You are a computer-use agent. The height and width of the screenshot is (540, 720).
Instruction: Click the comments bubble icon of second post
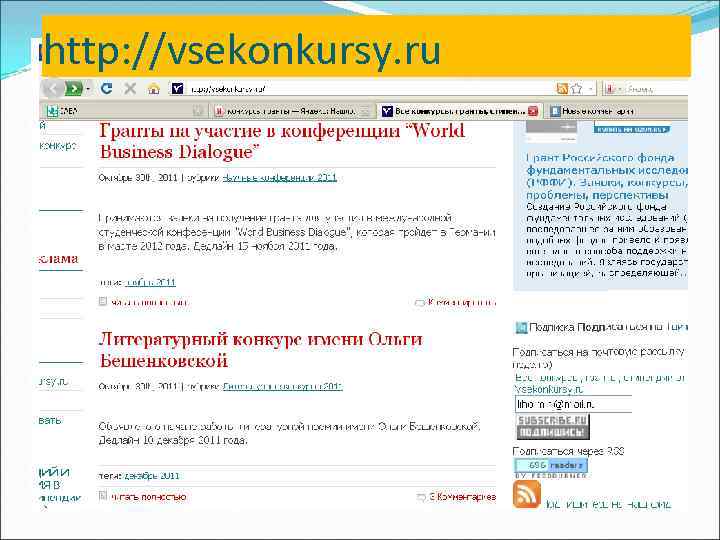point(421,497)
